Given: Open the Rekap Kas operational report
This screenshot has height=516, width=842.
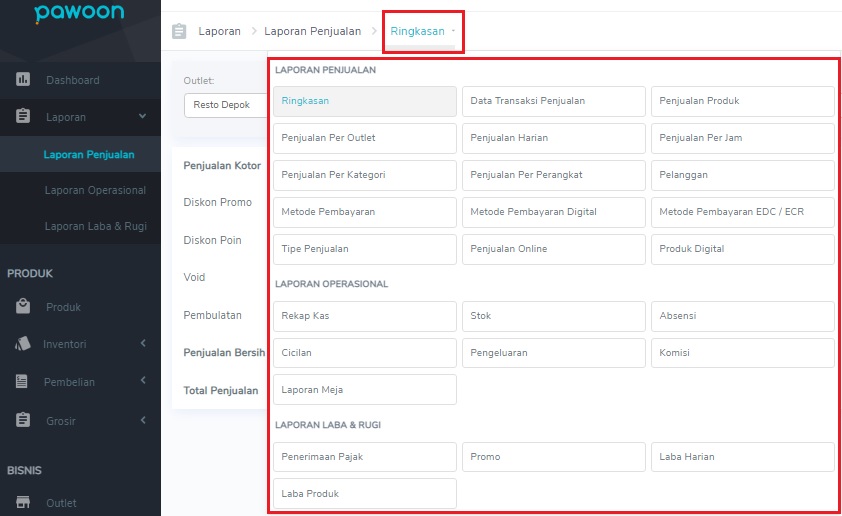Looking at the screenshot, I should 365,316.
